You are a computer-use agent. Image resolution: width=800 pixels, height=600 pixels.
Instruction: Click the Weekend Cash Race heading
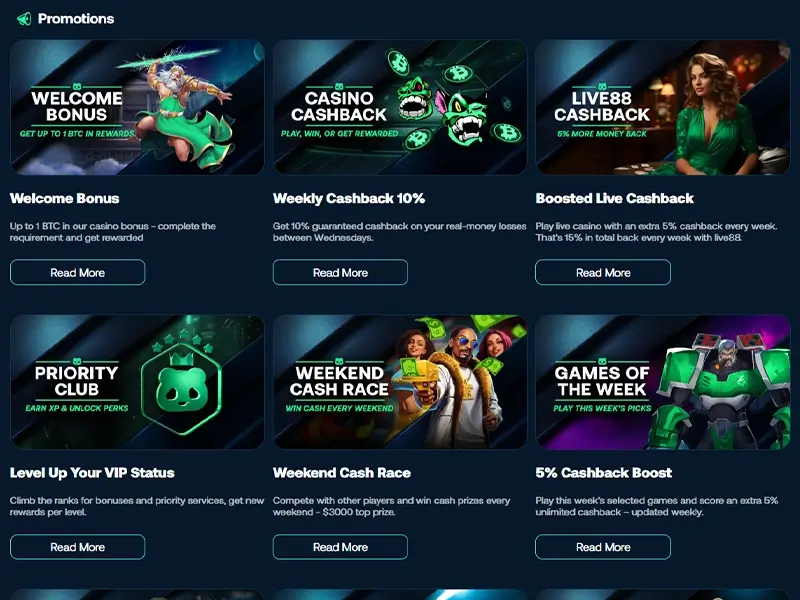click(342, 473)
